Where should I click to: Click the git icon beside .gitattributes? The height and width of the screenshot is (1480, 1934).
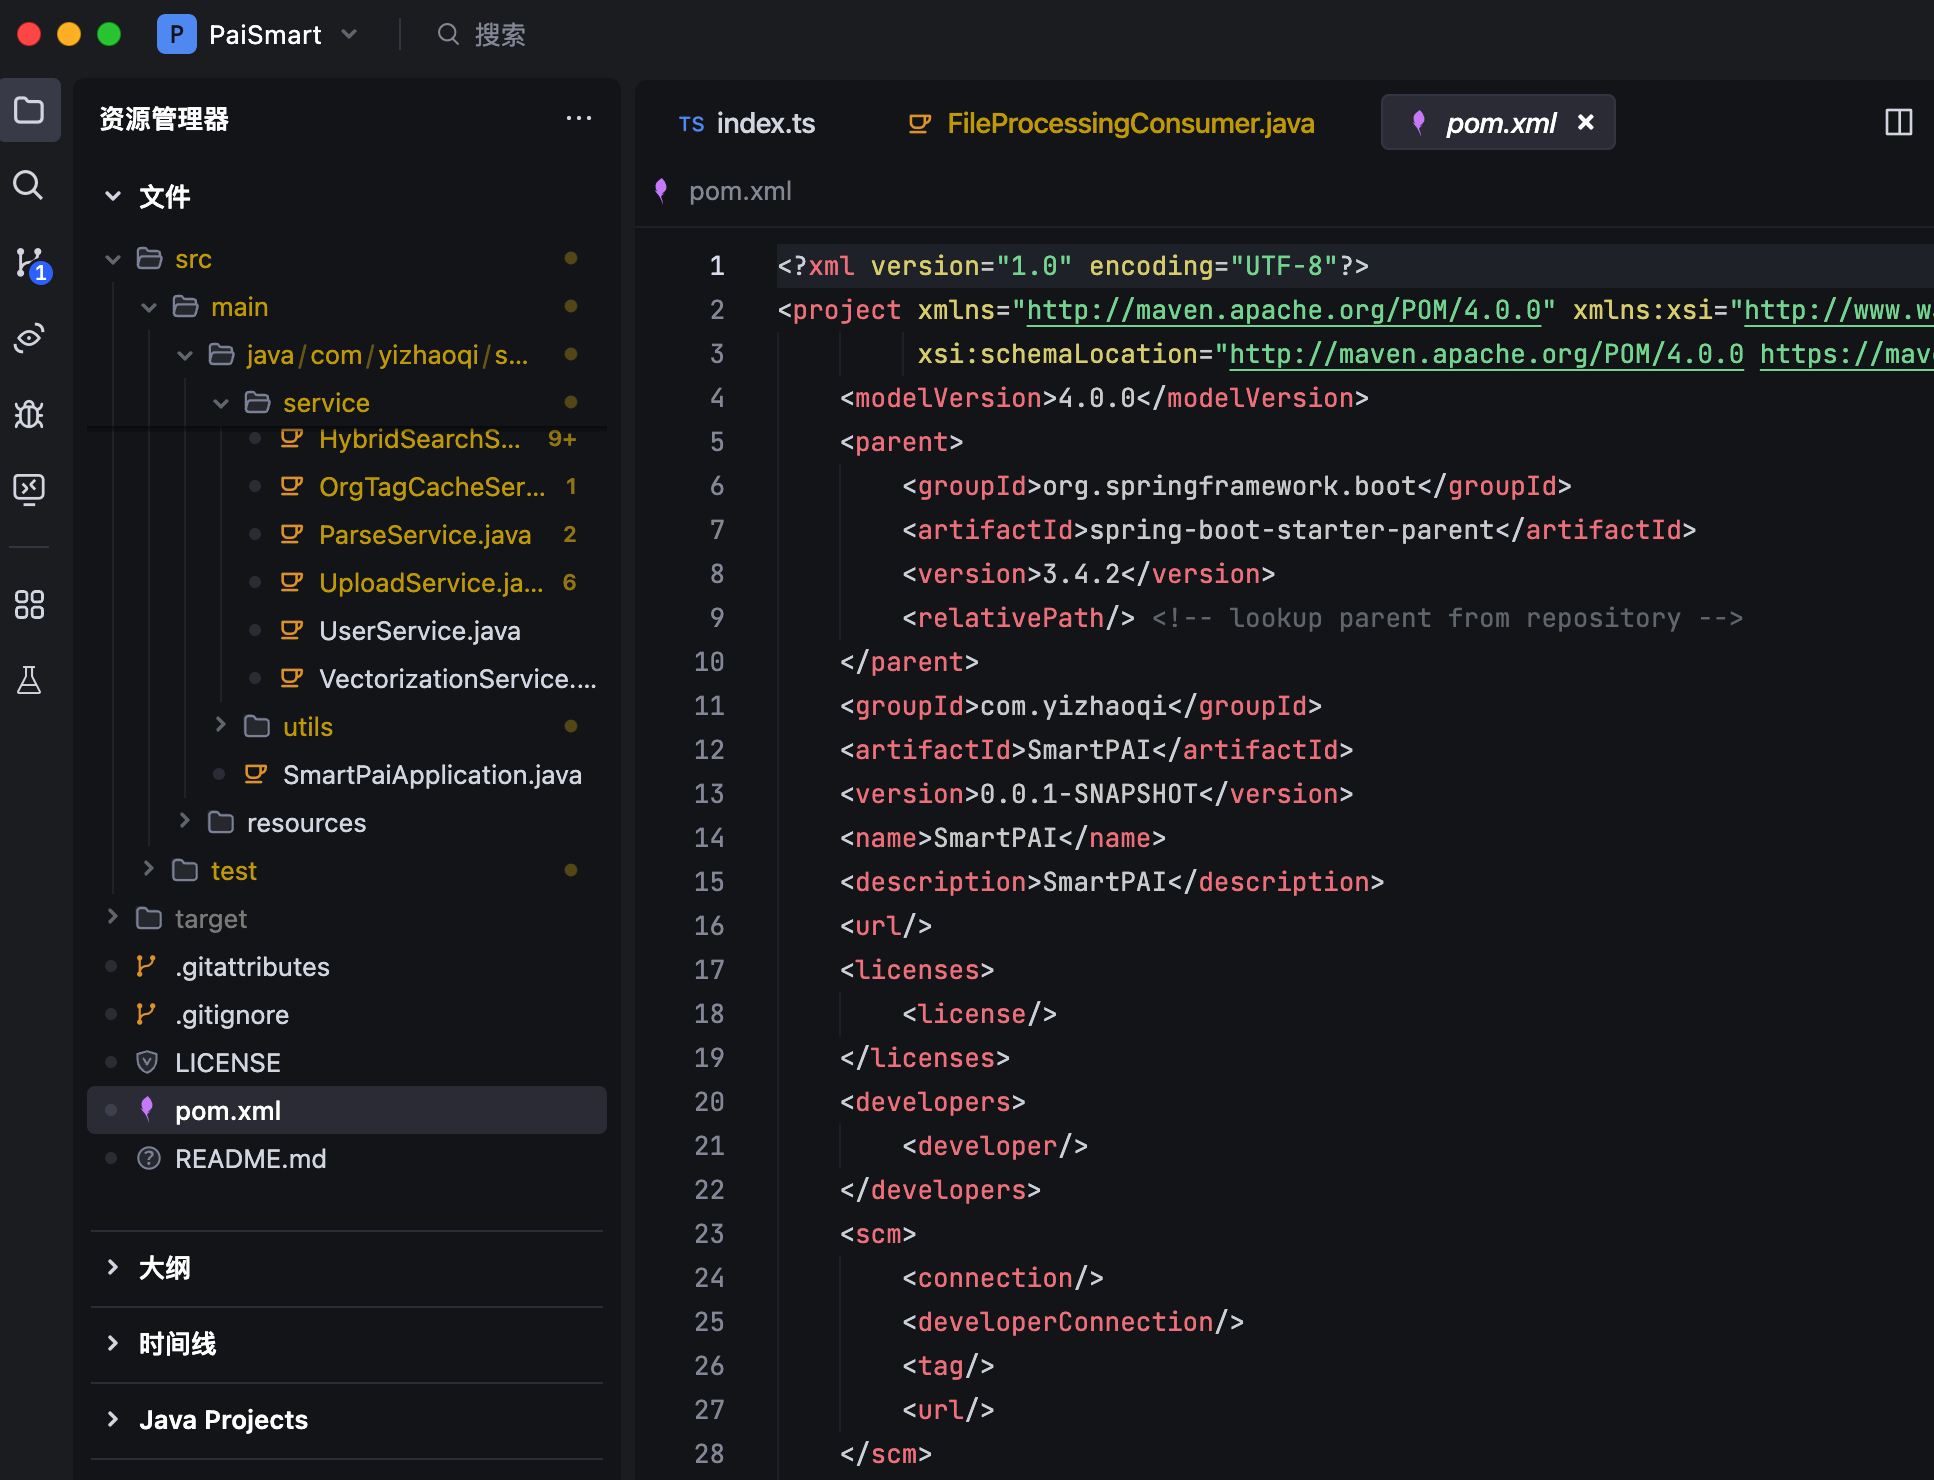(x=146, y=966)
